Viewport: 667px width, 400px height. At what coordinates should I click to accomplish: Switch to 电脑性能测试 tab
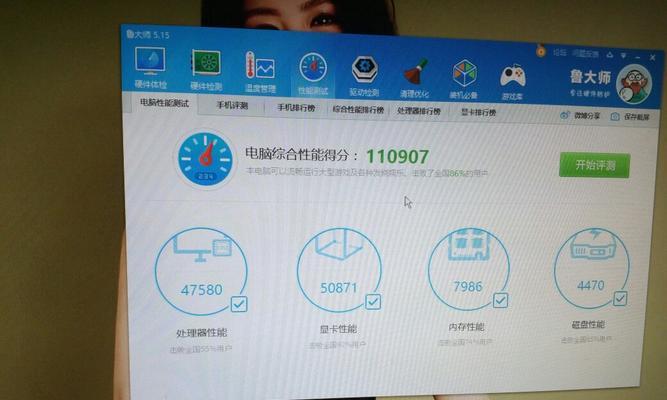[x=164, y=103]
